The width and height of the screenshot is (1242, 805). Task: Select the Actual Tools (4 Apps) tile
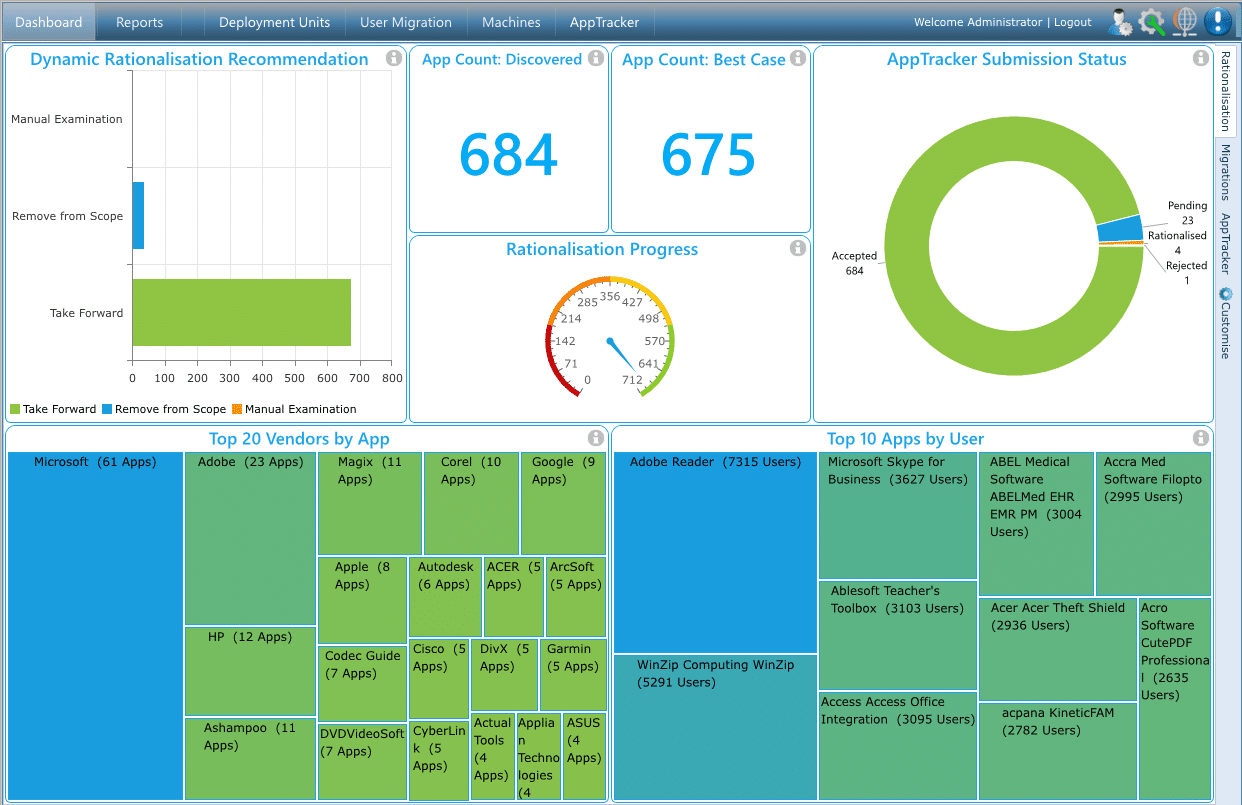click(x=491, y=756)
